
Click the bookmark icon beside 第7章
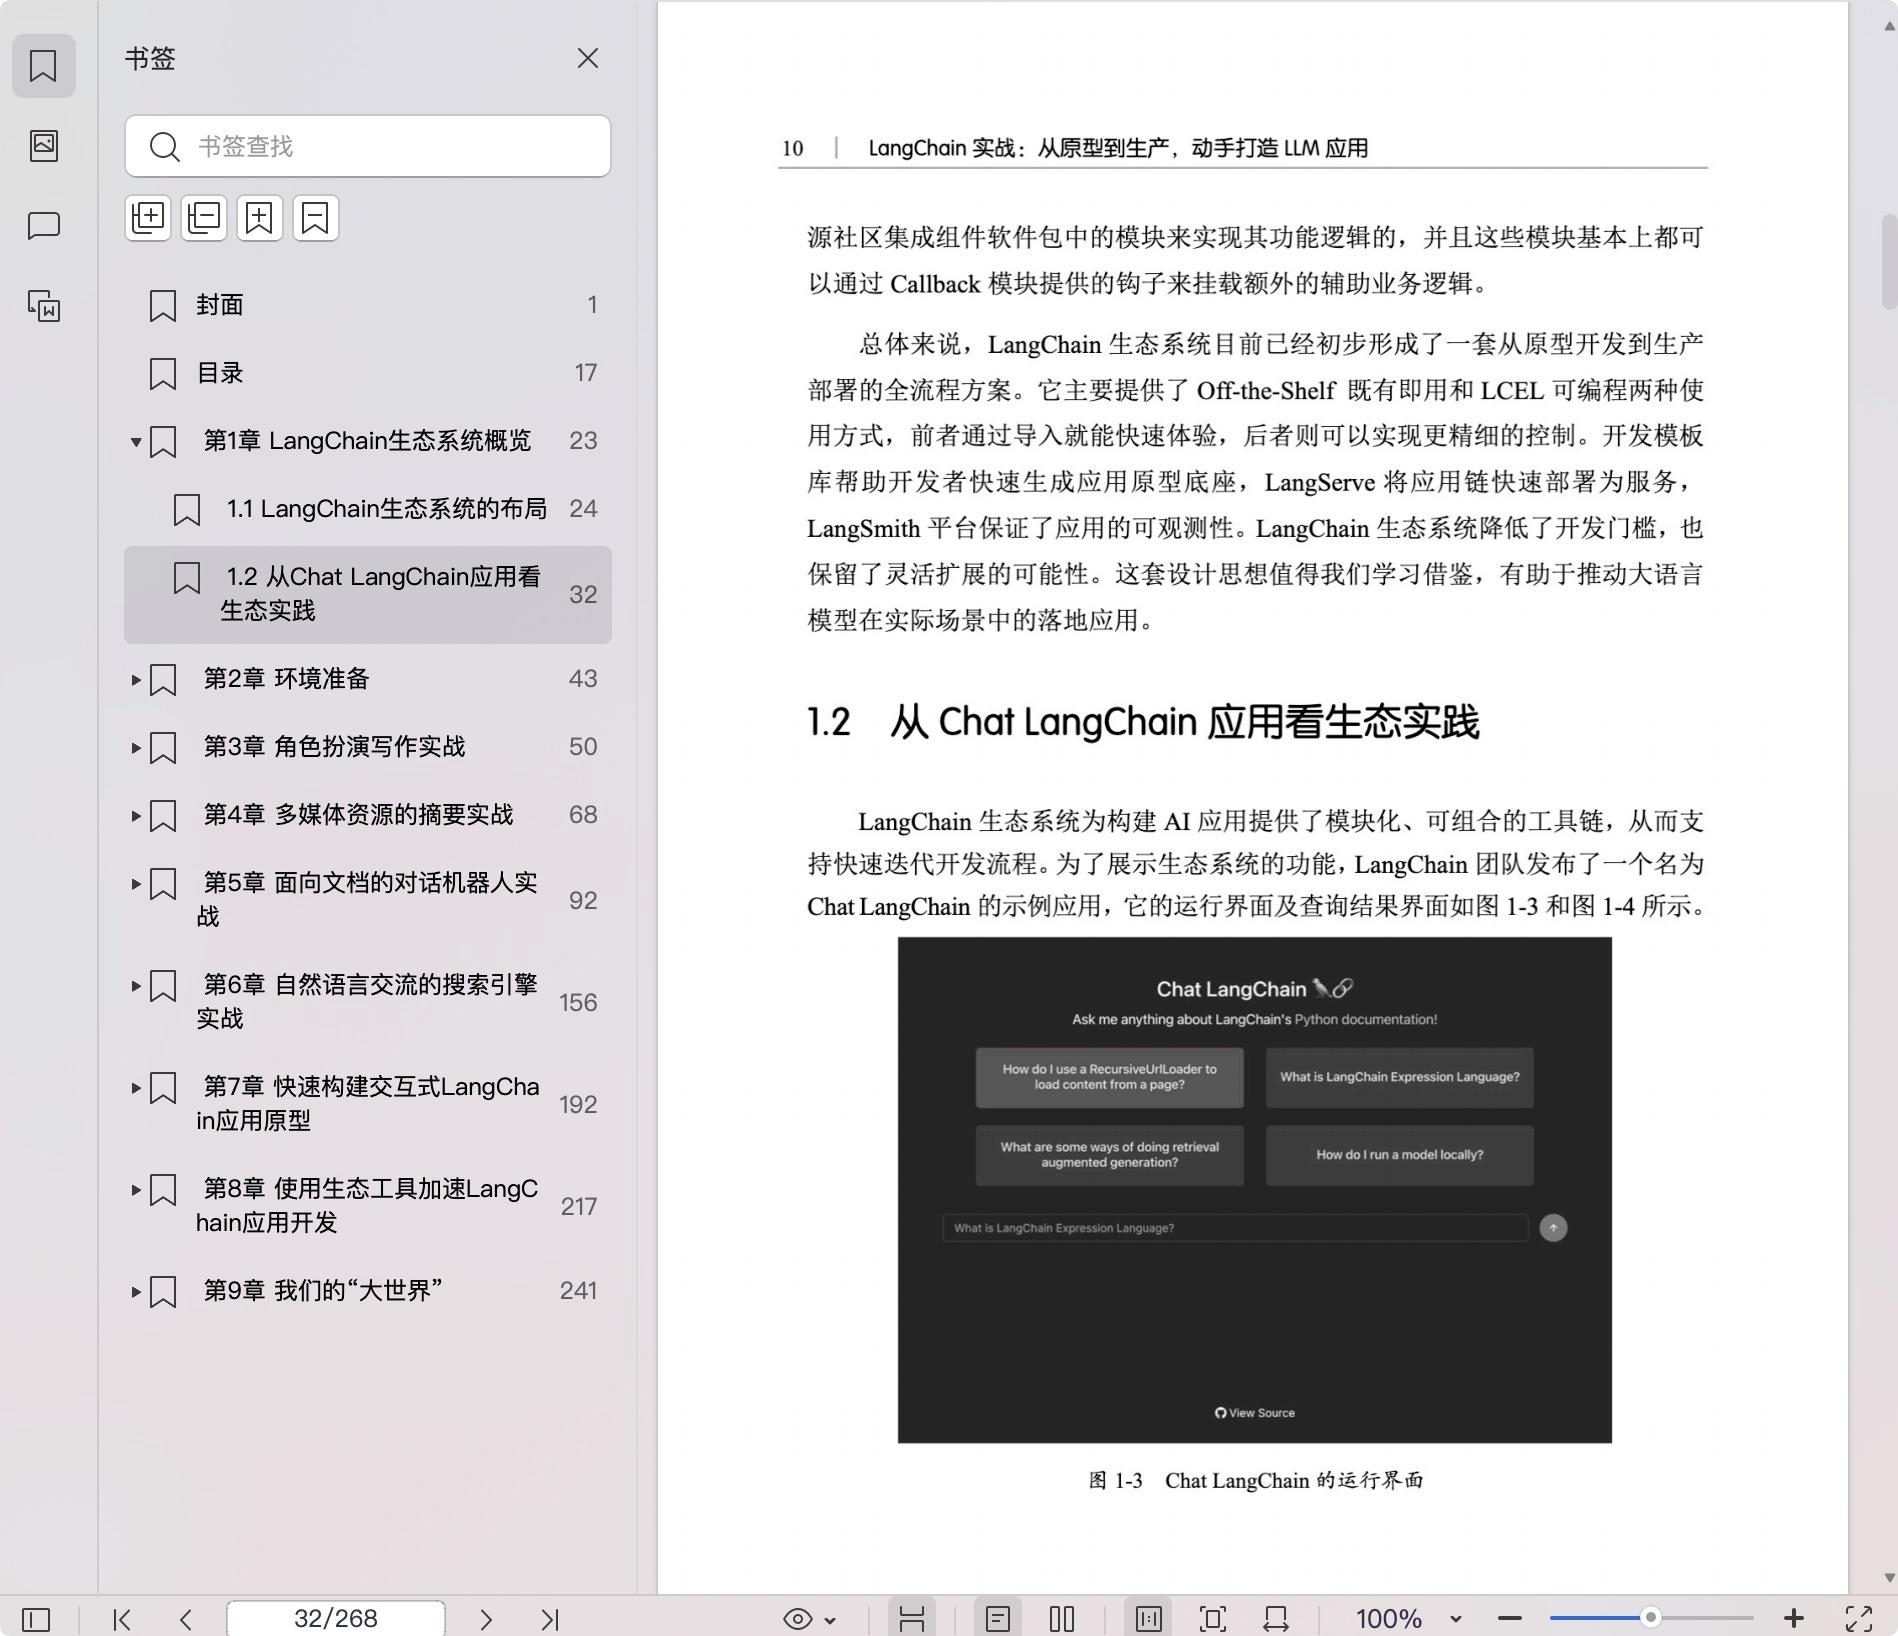pos(163,1088)
